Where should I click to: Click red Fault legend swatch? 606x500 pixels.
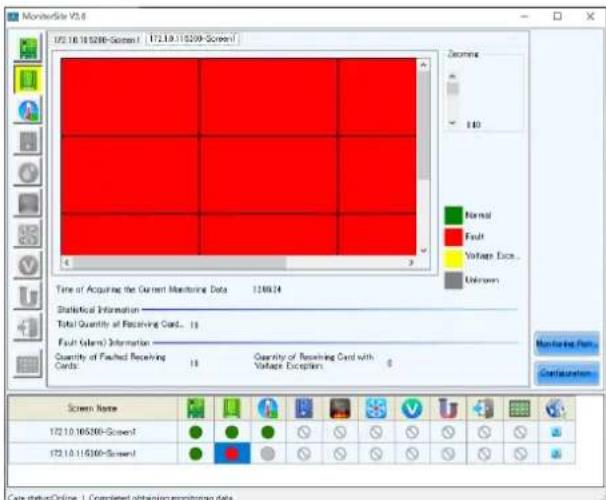tap(453, 236)
